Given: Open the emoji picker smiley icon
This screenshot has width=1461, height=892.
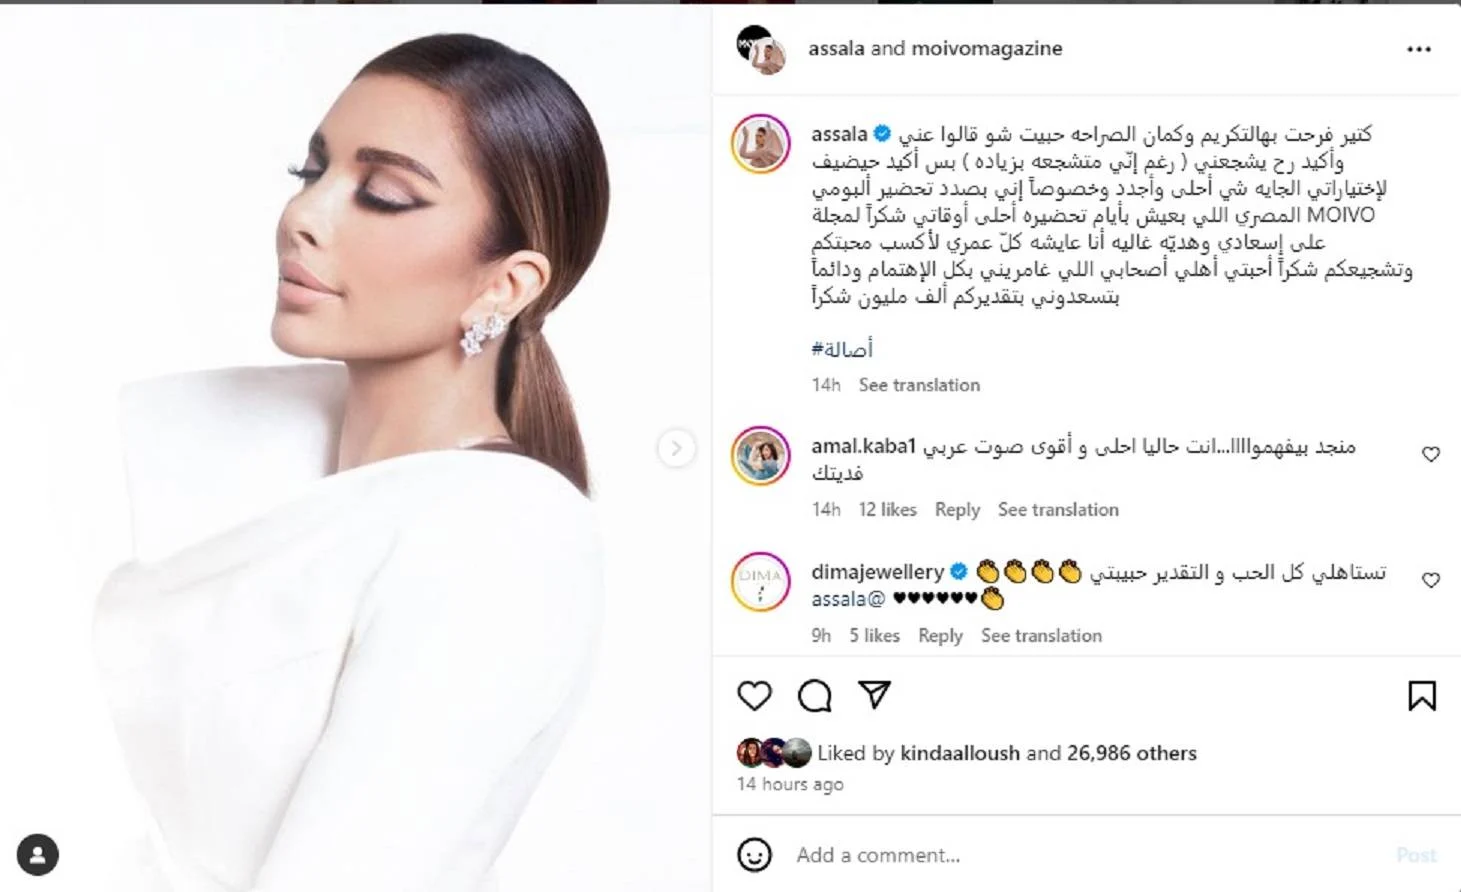Looking at the screenshot, I should point(754,855).
